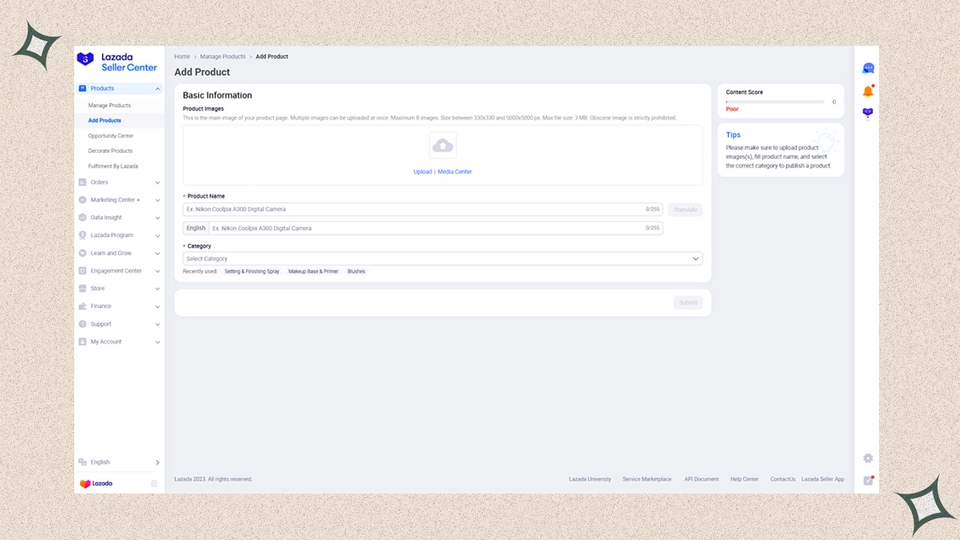The image size is (960, 540).
Task: Click the Engagement Center sidebar icon
Action: coord(83,271)
